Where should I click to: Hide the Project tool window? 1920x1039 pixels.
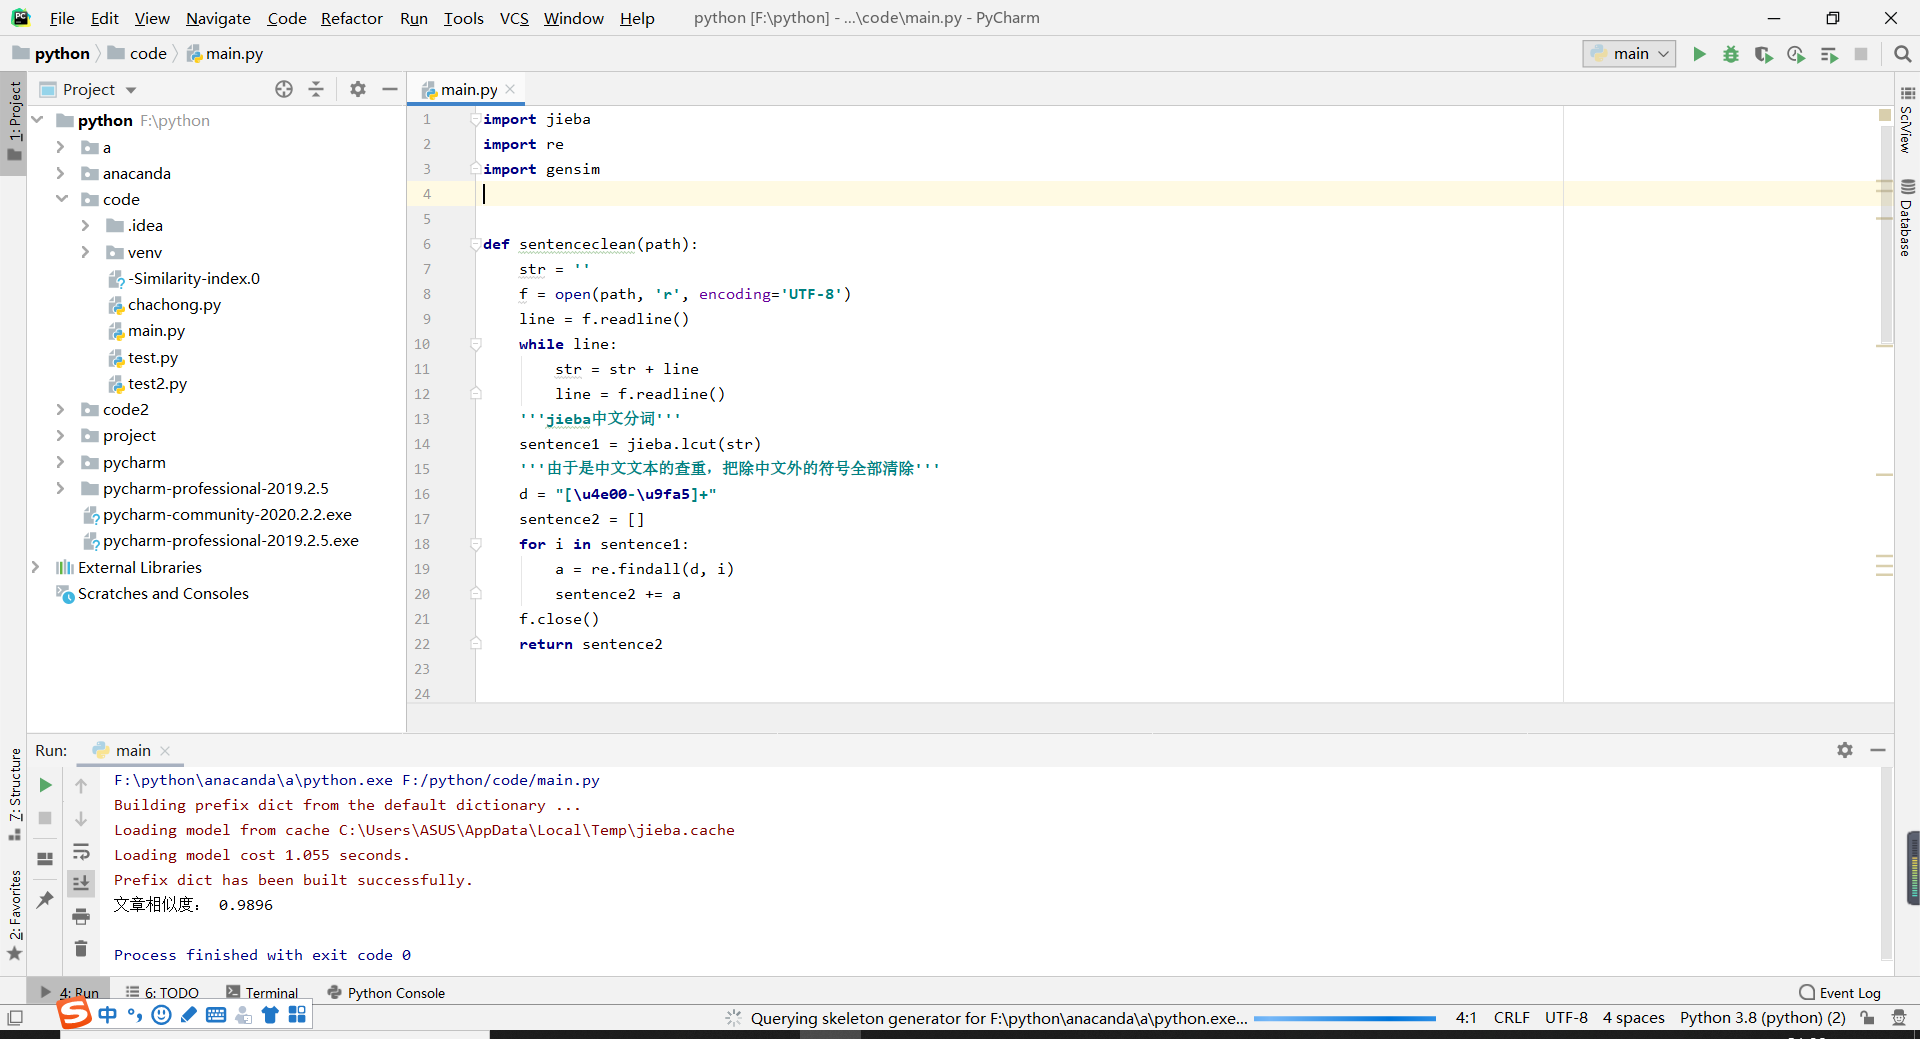point(390,89)
